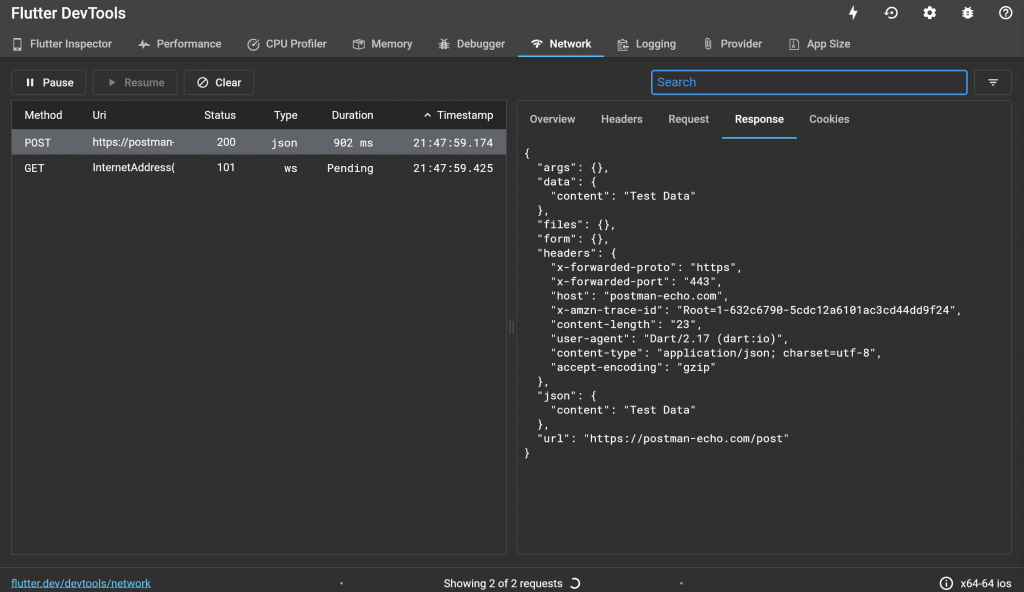The height and width of the screenshot is (592, 1024).
Task: Select the Network tab
Action: [561, 44]
